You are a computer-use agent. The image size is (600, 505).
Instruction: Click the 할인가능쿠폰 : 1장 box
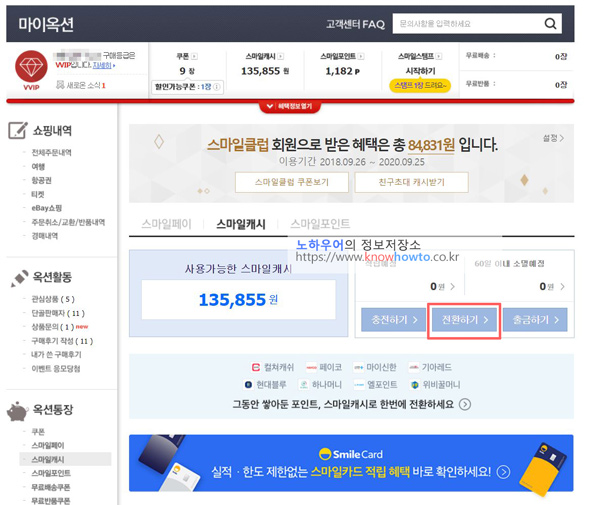188,87
